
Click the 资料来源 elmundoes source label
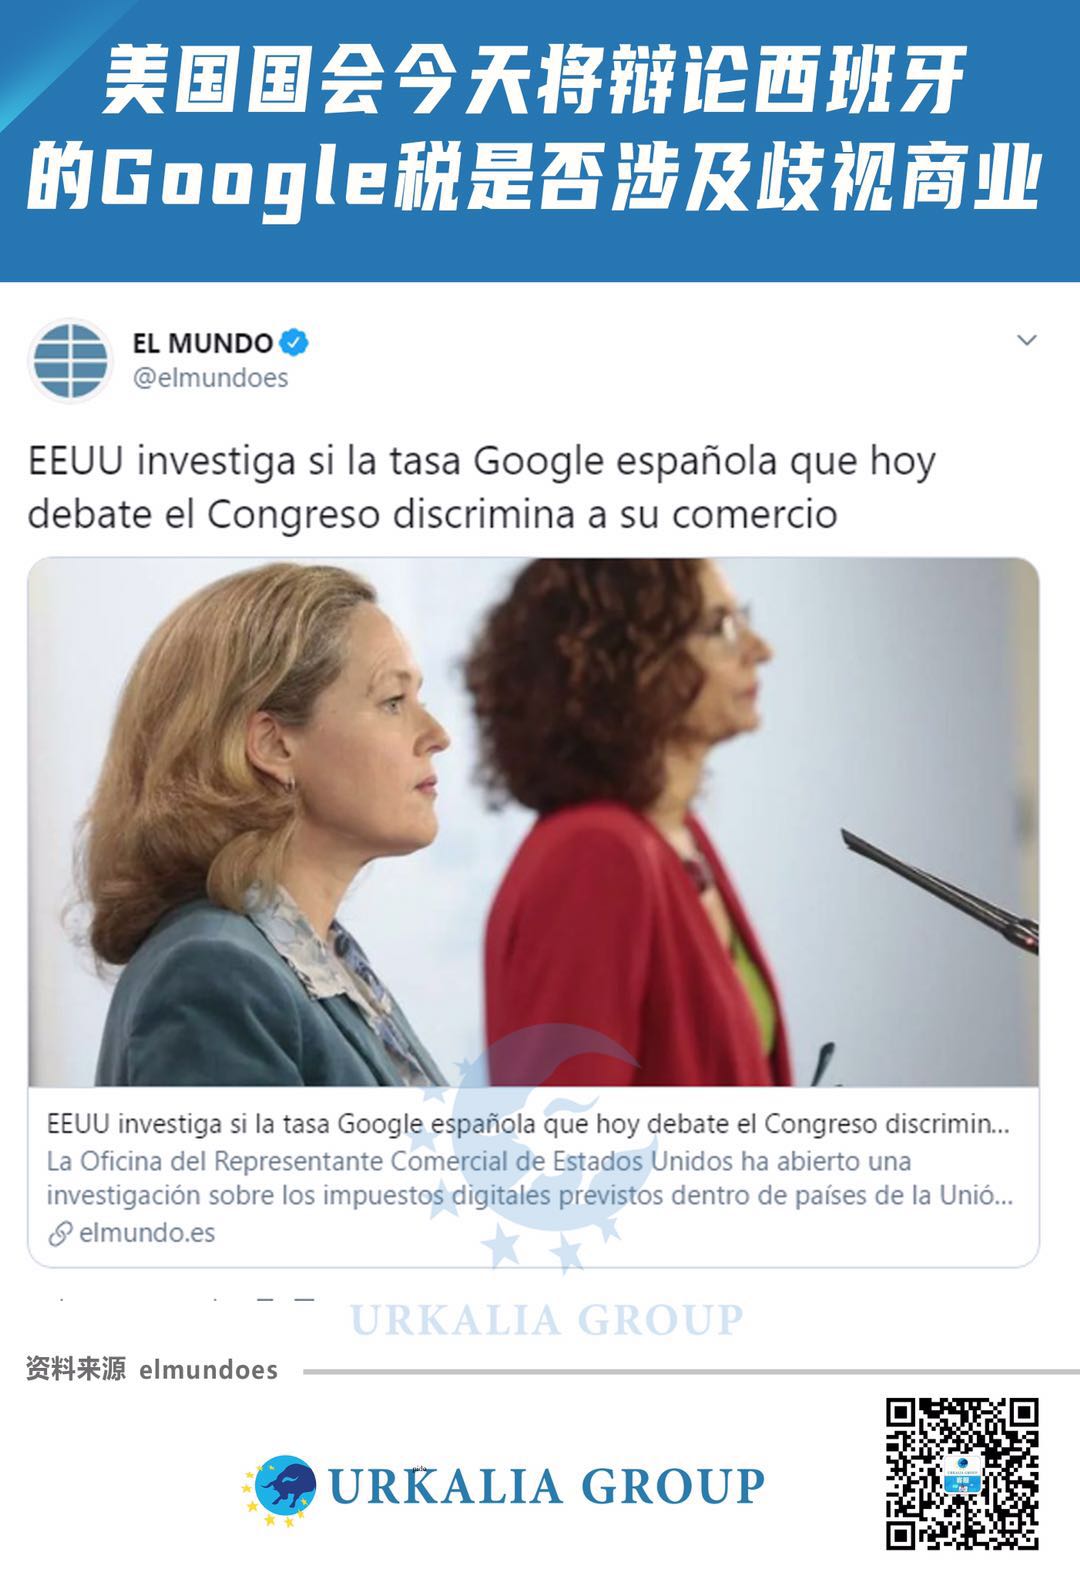pyautogui.click(x=152, y=1369)
